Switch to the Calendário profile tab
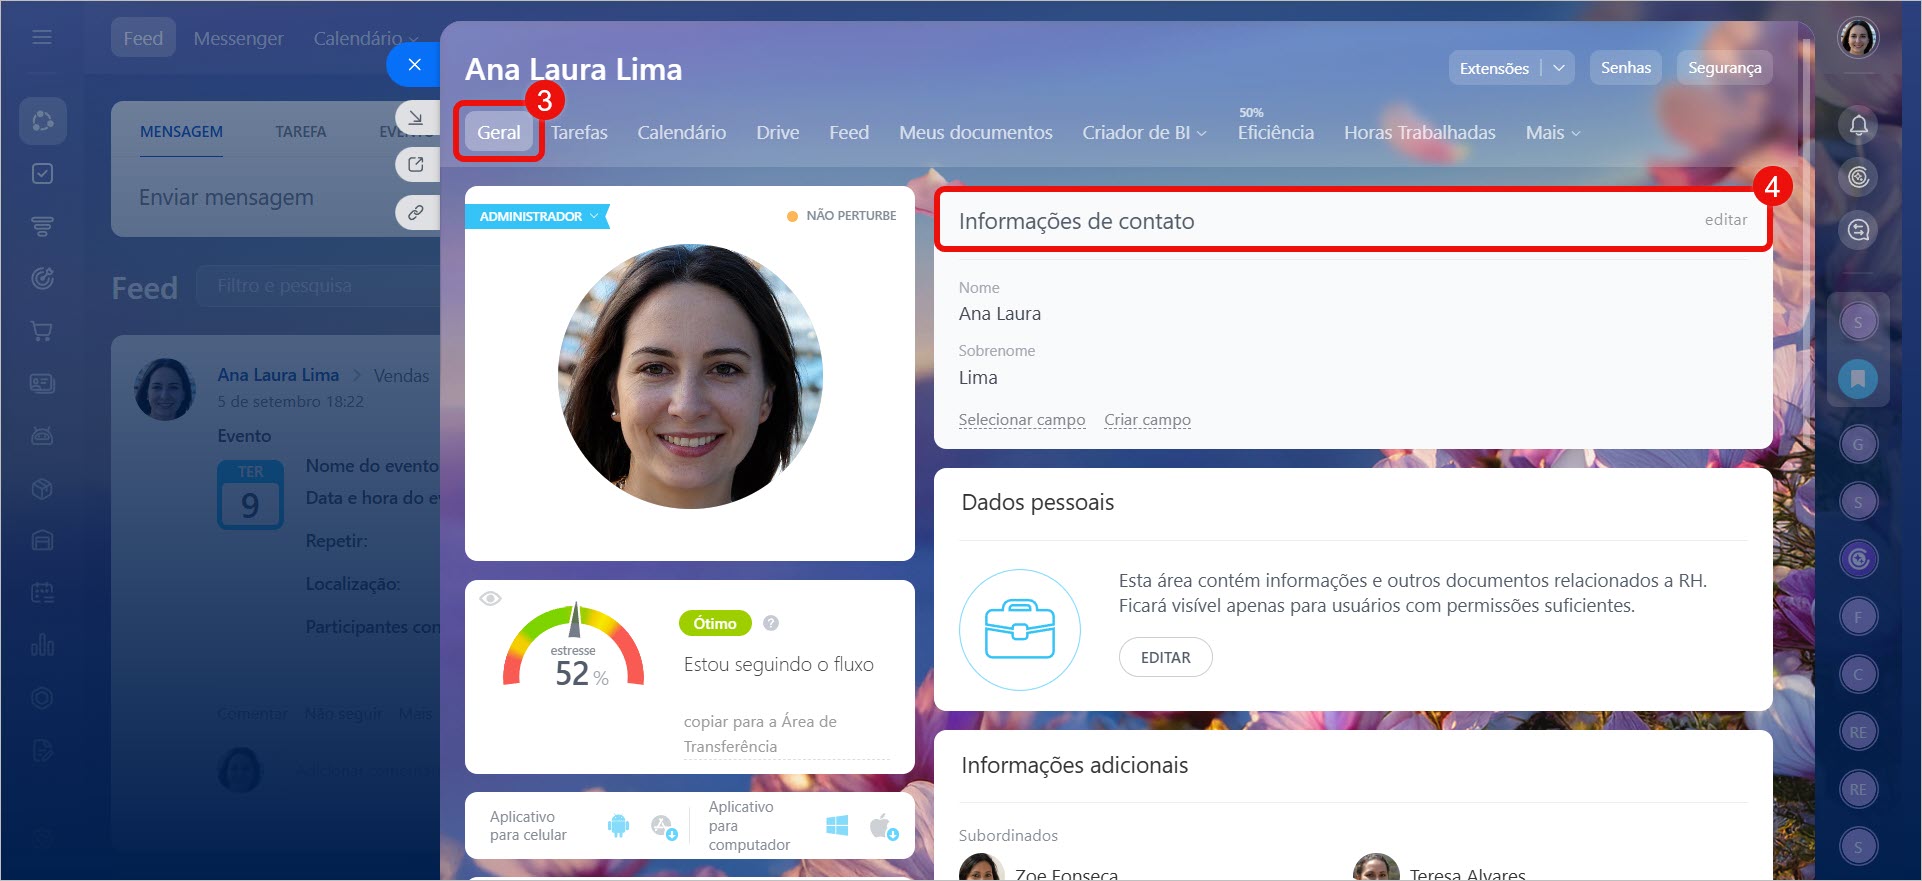Viewport: 1922px width, 881px height. tap(682, 133)
